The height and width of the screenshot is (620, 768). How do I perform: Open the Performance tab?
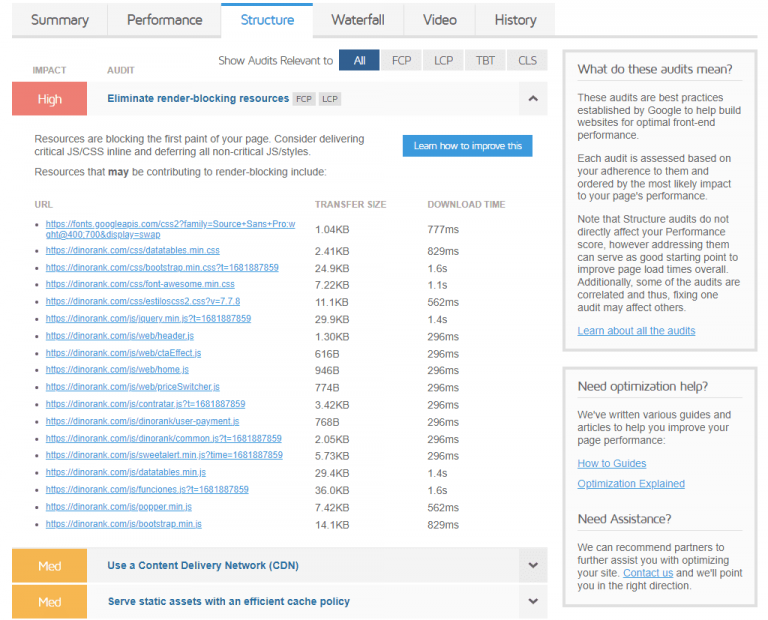(x=165, y=20)
